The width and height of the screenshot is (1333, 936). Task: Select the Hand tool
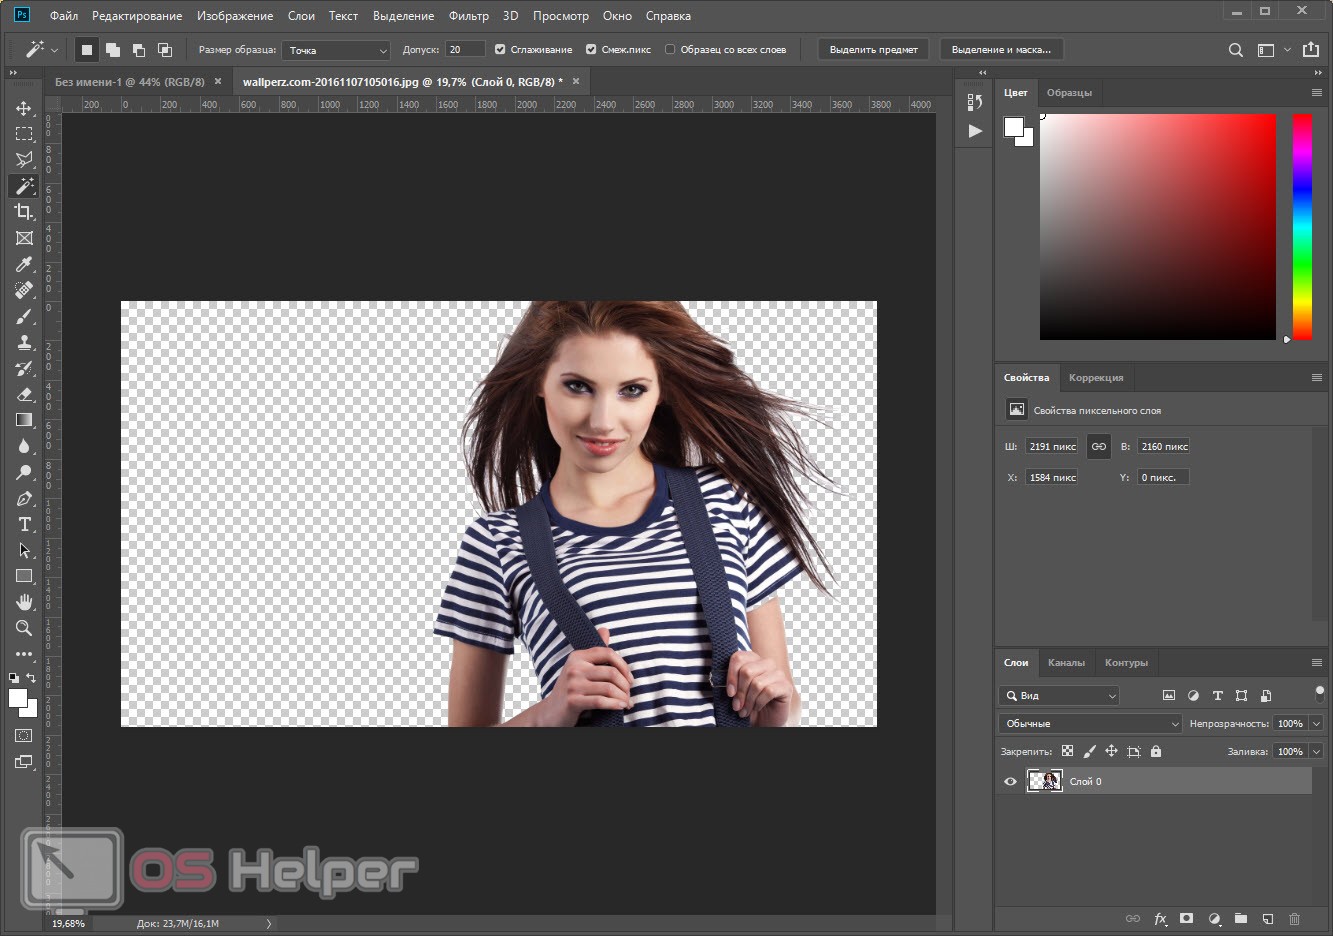click(x=24, y=602)
